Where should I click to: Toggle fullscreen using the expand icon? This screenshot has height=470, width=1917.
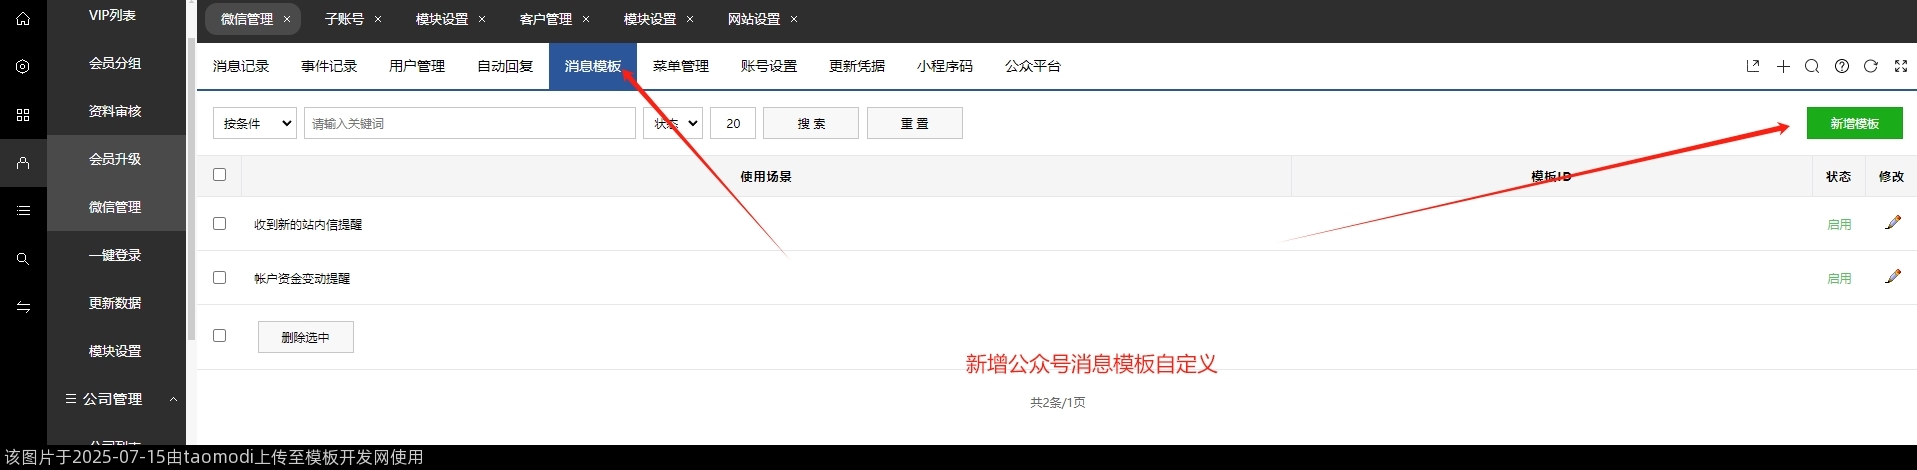[1900, 66]
